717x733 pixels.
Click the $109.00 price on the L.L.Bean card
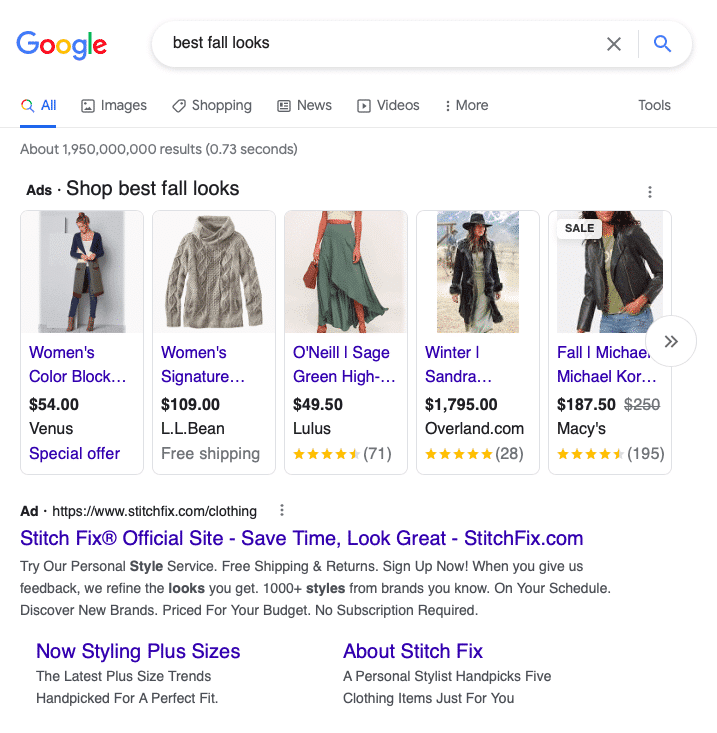[190, 404]
